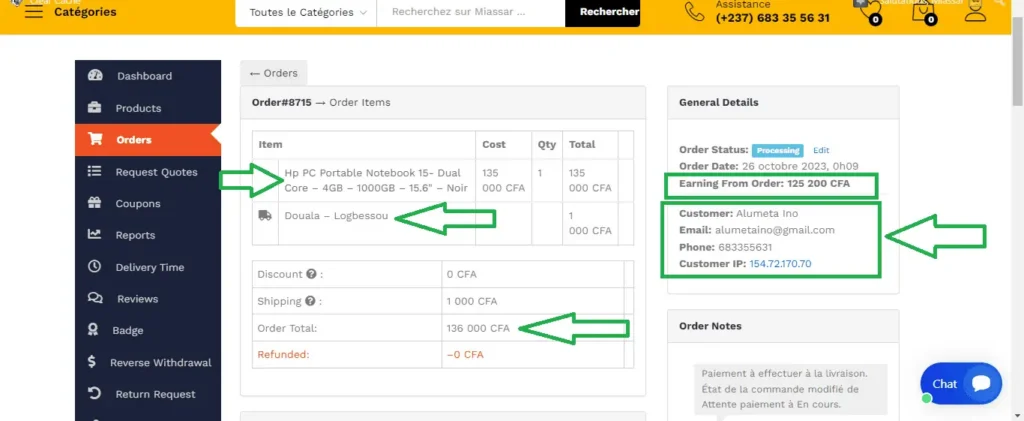Click the user account avatar icon
Screen dimensions: 1024x421
(975, 10)
